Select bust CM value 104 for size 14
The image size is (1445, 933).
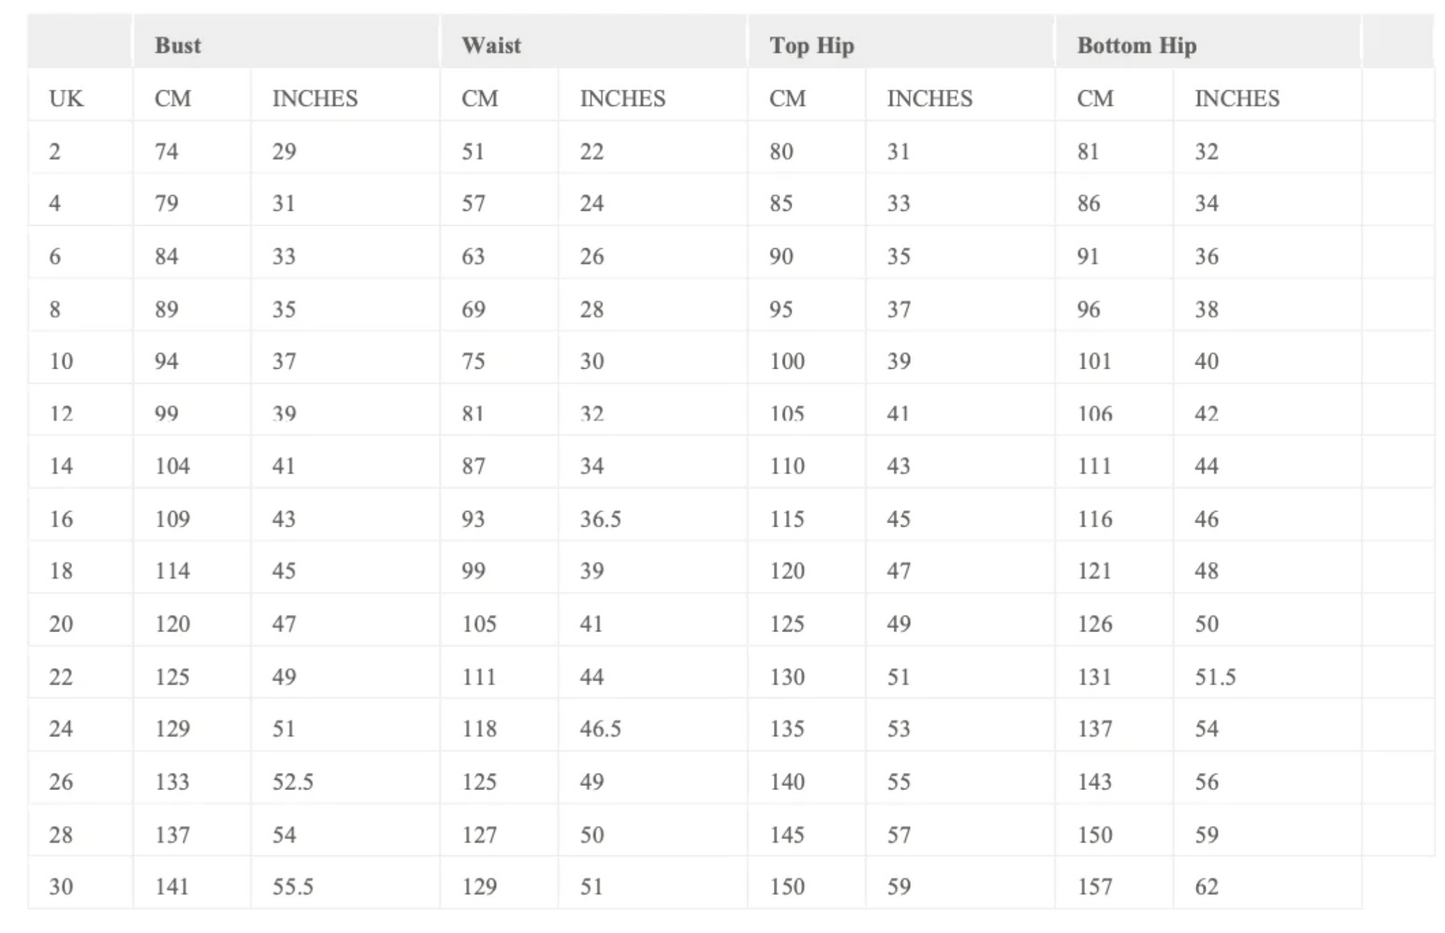(x=172, y=466)
